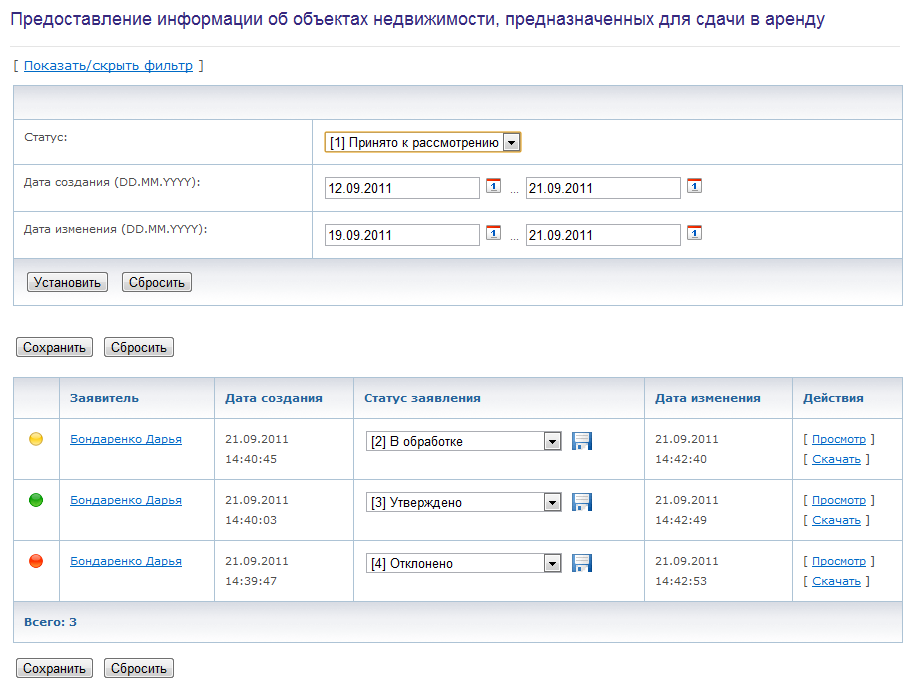914x690 pixels.
Task: Click the green status indicator circle
Action: (36, 500)
